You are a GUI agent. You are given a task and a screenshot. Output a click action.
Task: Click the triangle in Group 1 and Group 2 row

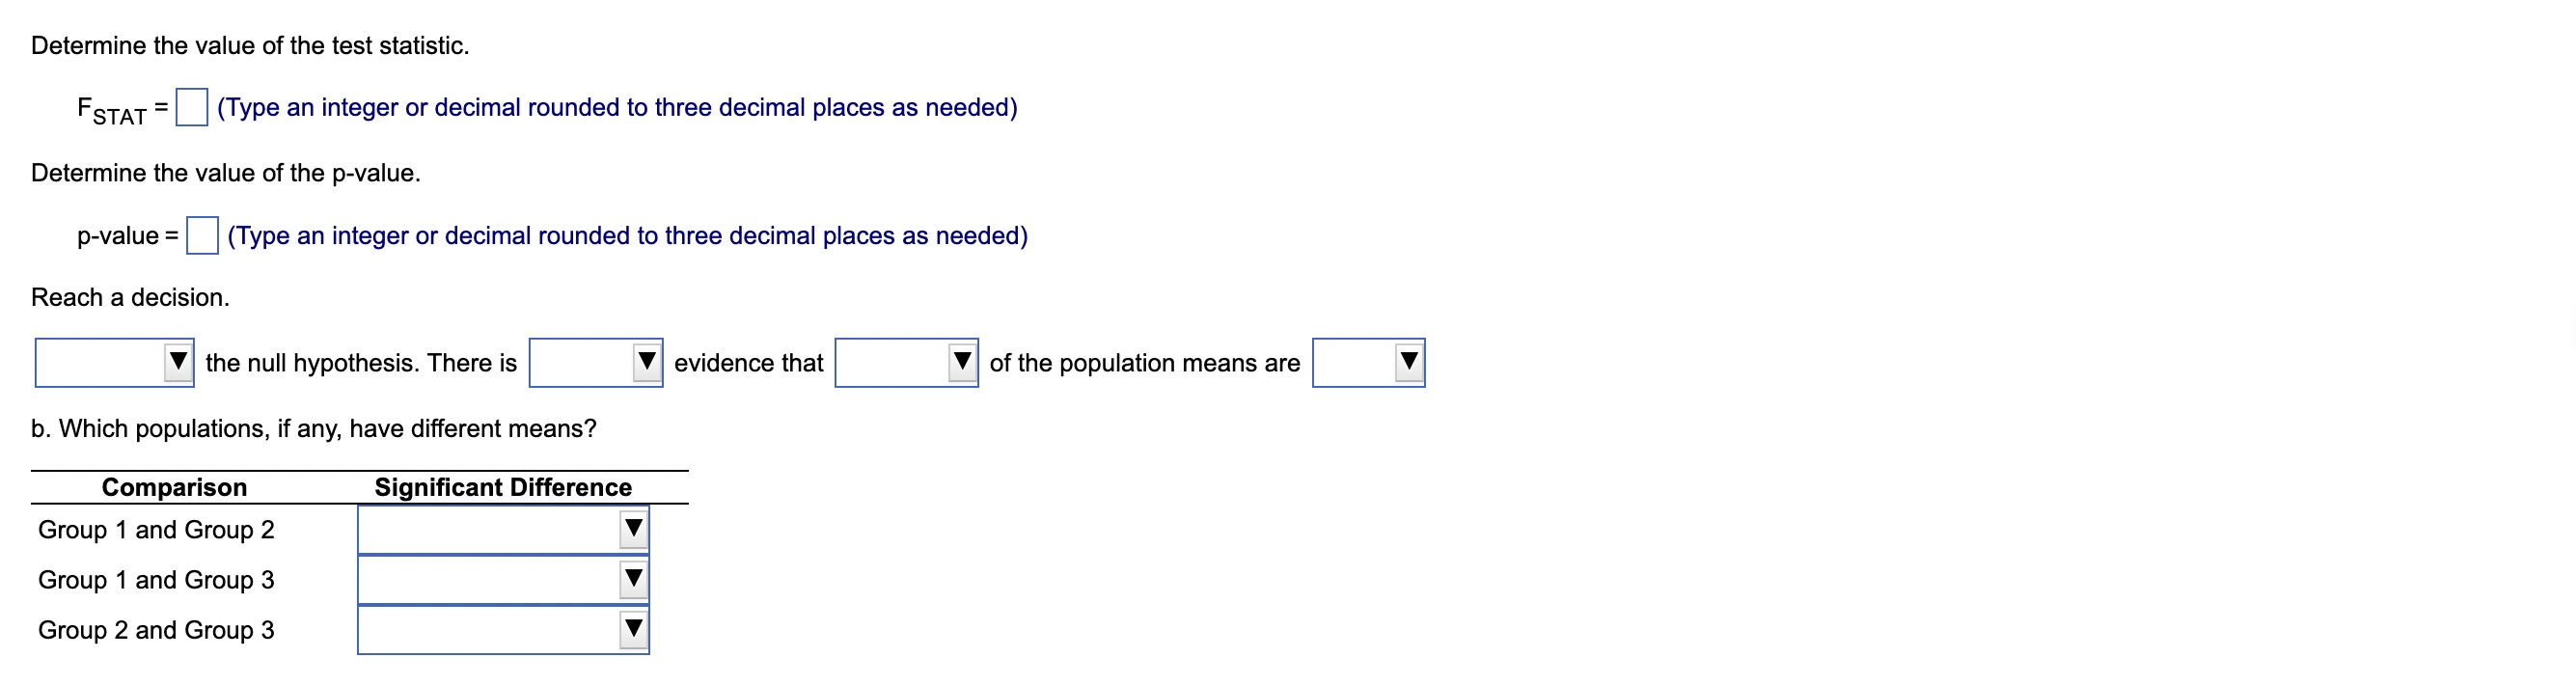point(633,529)
